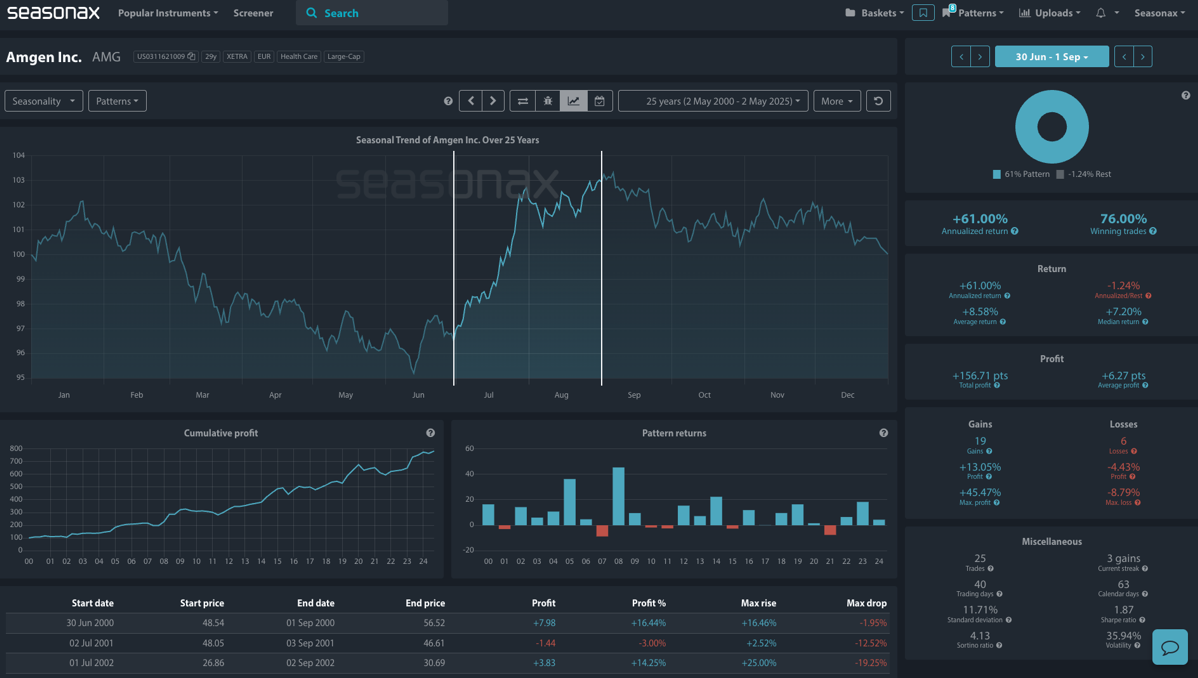Click the bug icon in chart toolbar
This screenshot has height=678, width=1198.
(x=548, y=101)
